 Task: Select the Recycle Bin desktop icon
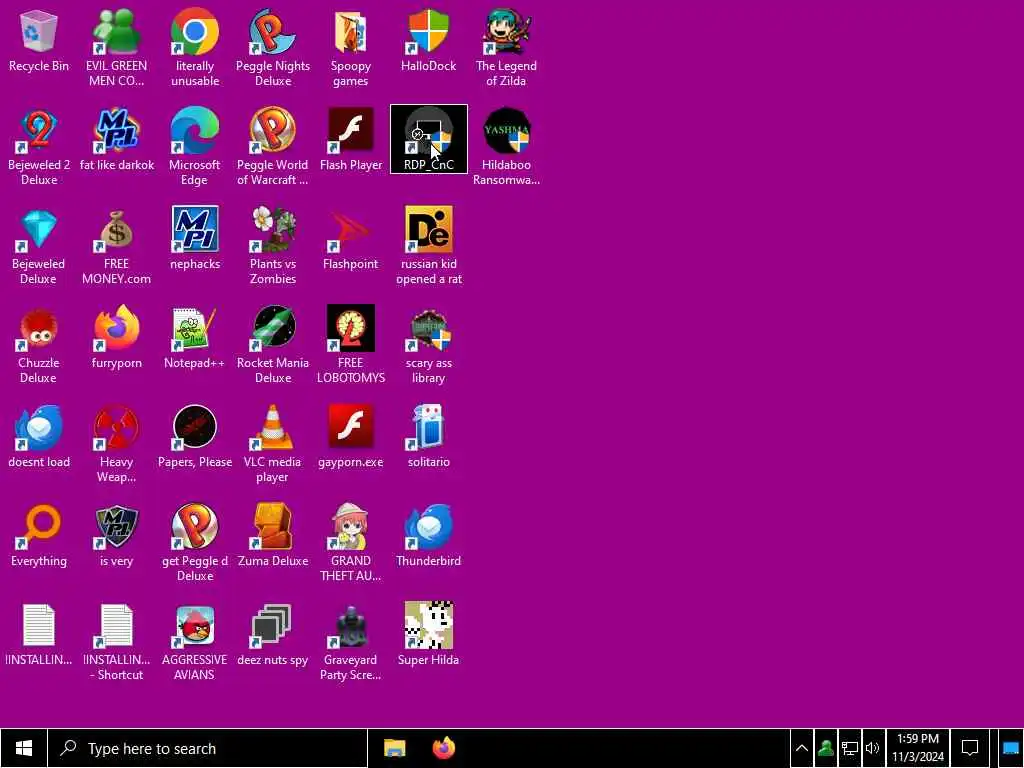[39, 40]
